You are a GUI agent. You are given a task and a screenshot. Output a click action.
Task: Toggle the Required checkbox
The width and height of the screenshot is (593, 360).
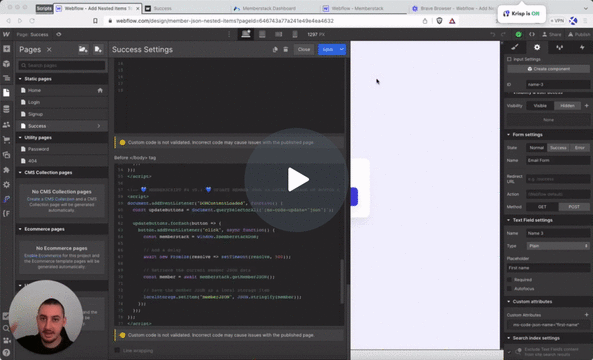[509, 279]
